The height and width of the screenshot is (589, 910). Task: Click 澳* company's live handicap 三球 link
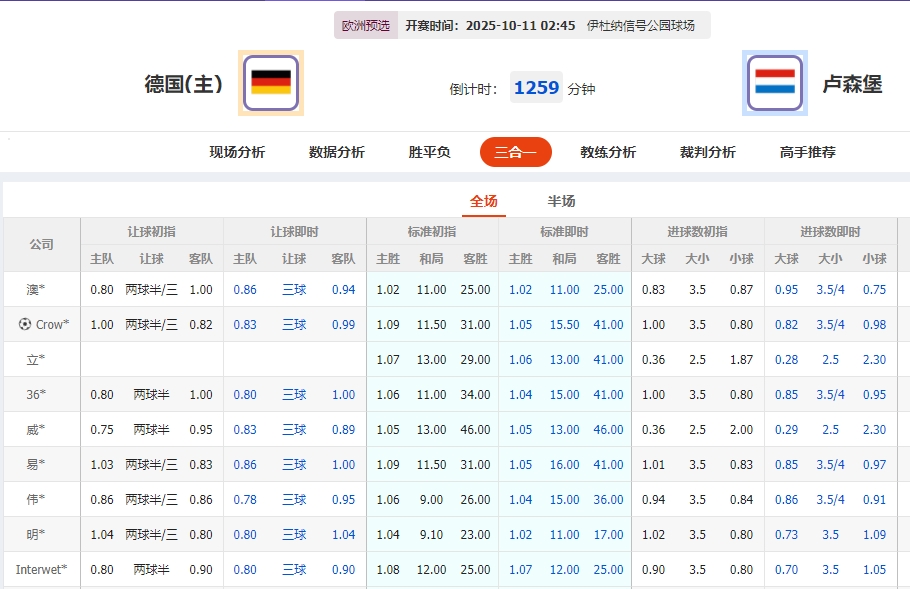294,289
